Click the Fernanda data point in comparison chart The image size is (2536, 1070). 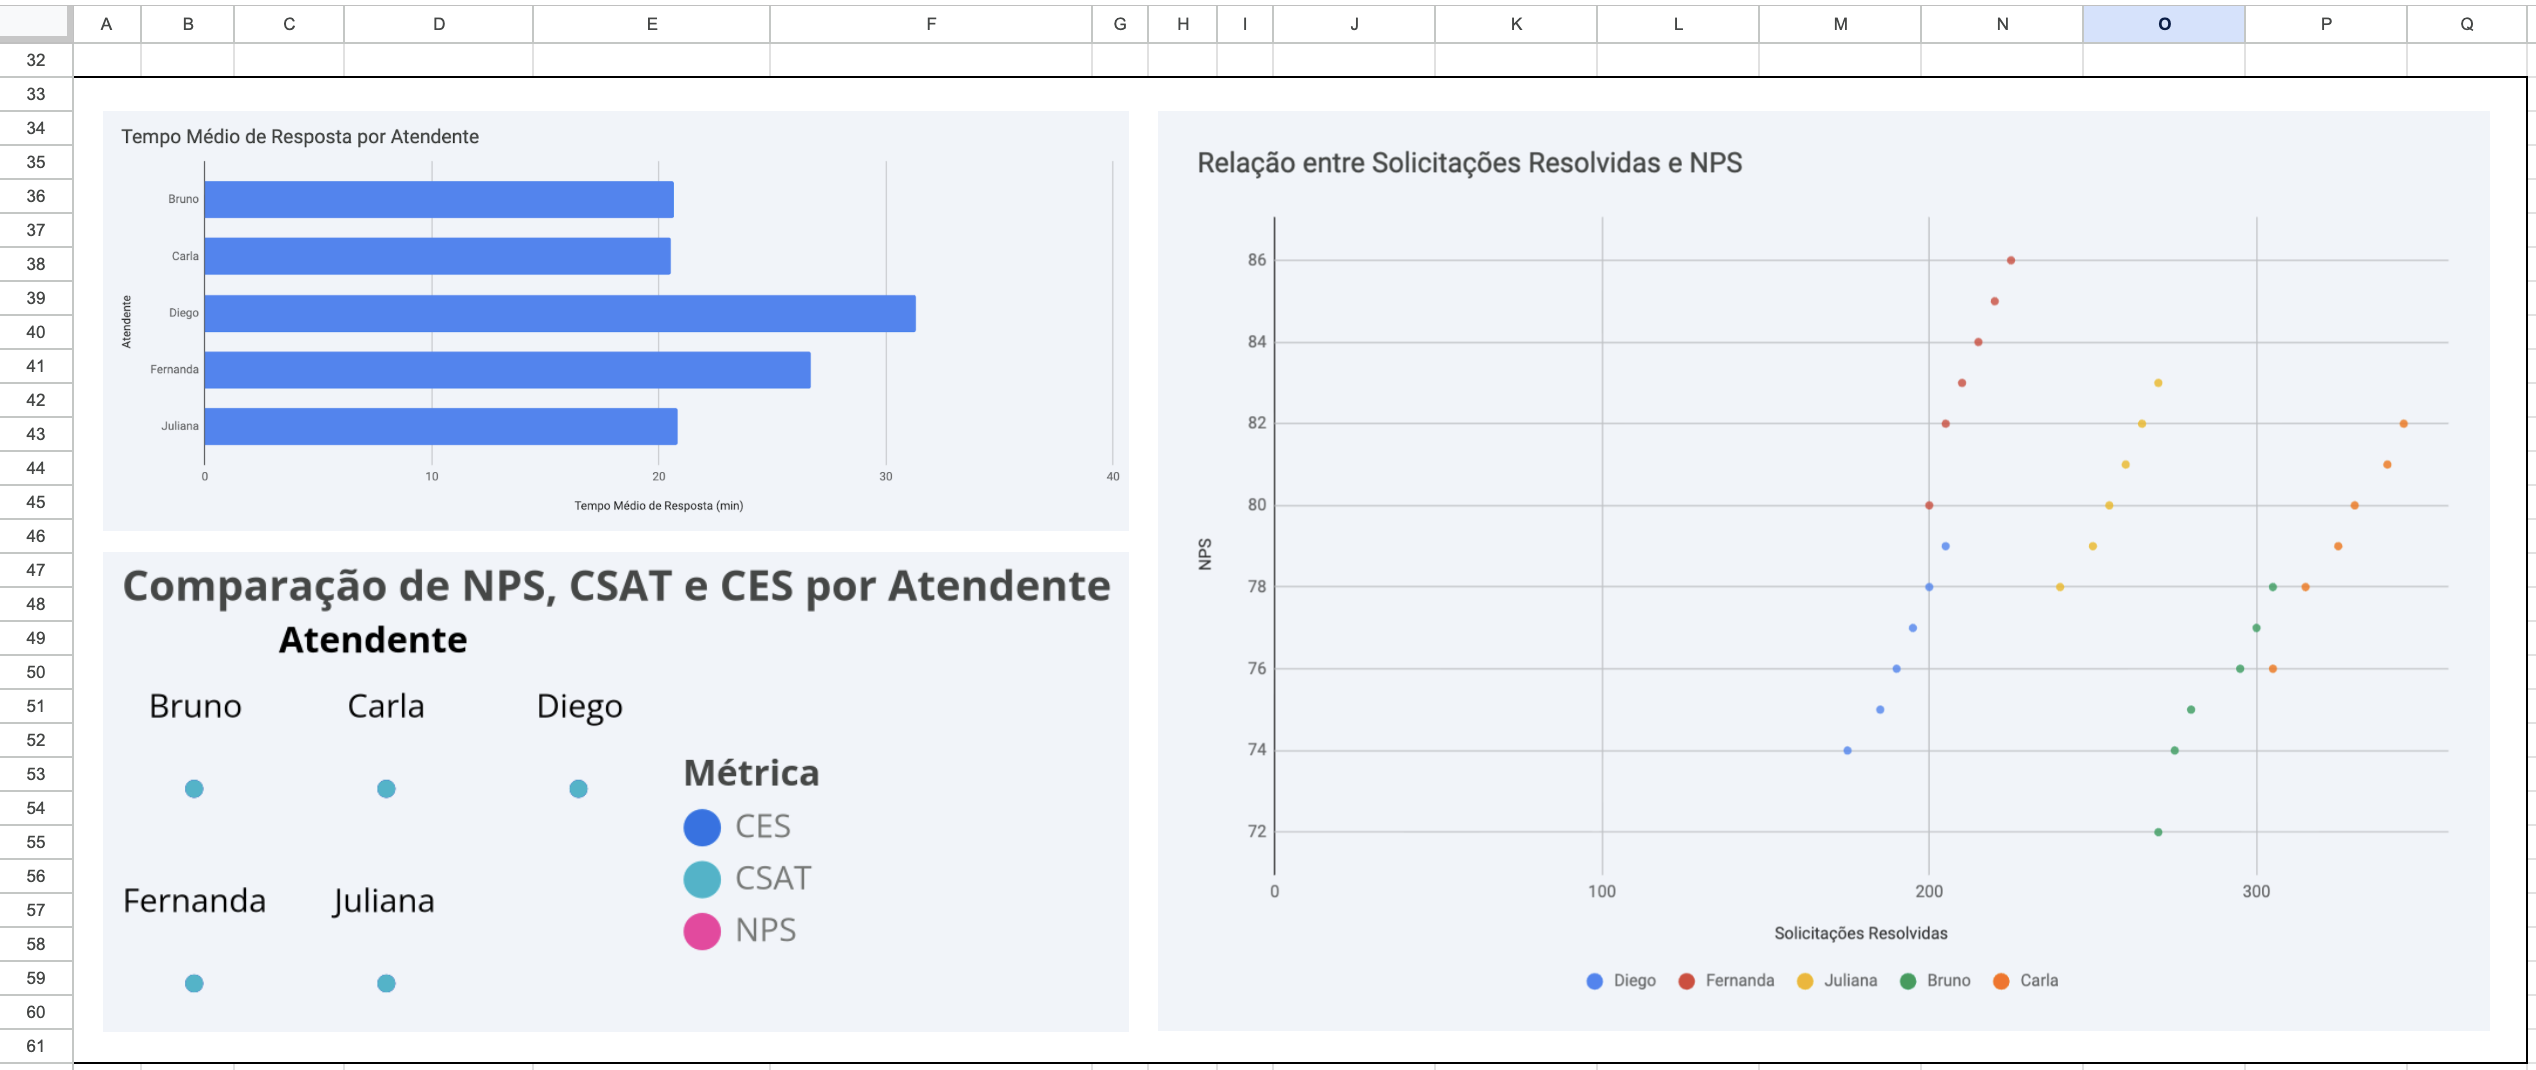click(194, 984)
